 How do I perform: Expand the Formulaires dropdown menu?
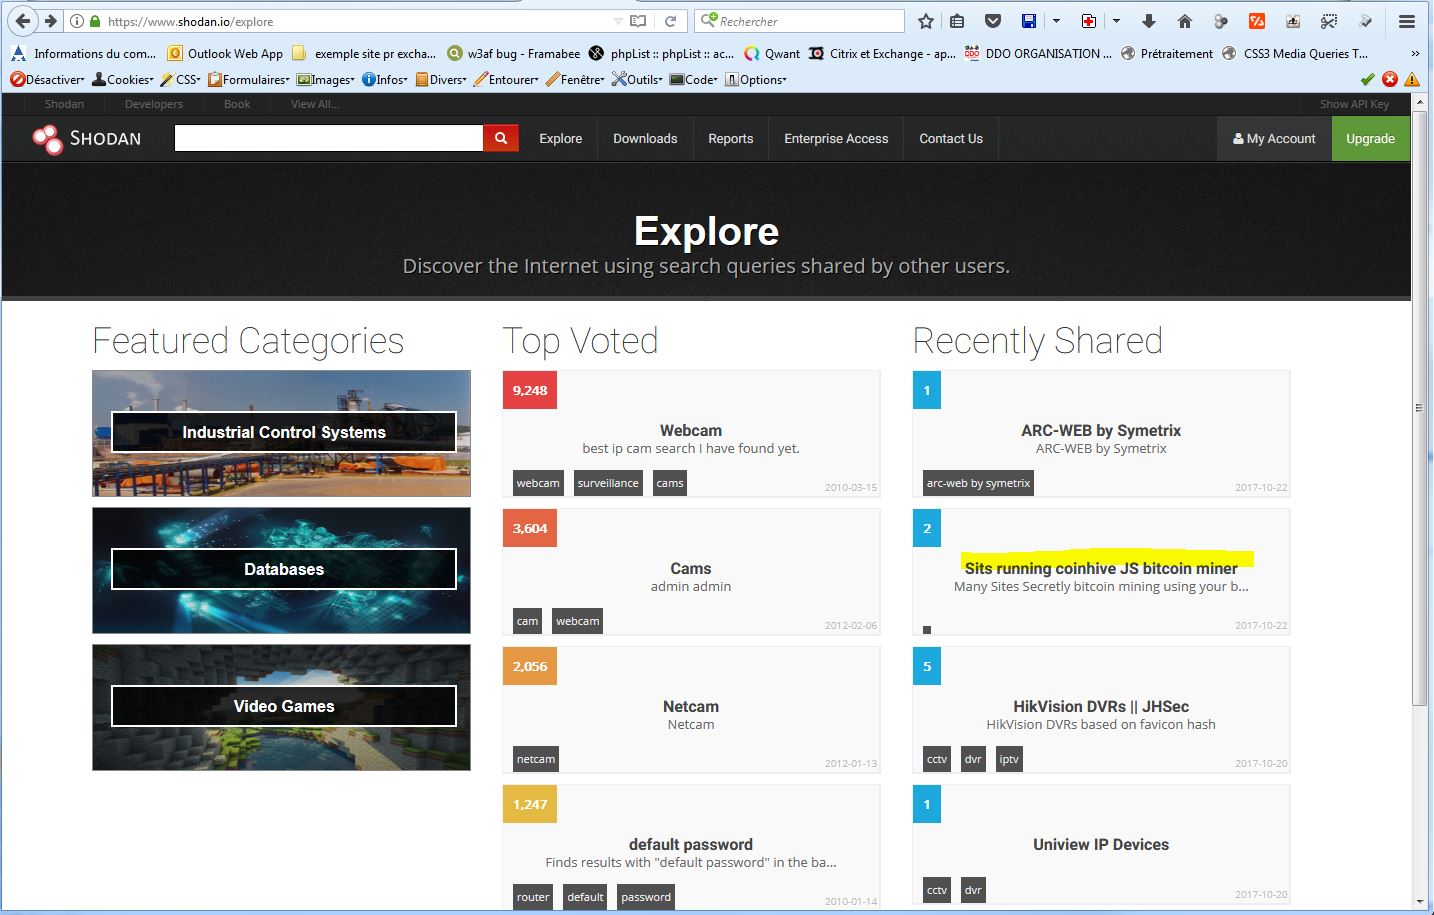249,80
